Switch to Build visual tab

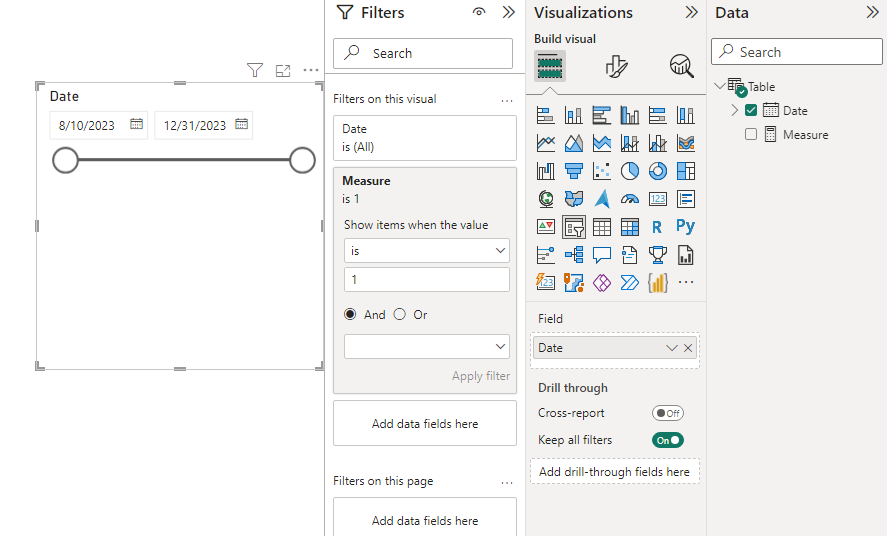pos(550,66)
